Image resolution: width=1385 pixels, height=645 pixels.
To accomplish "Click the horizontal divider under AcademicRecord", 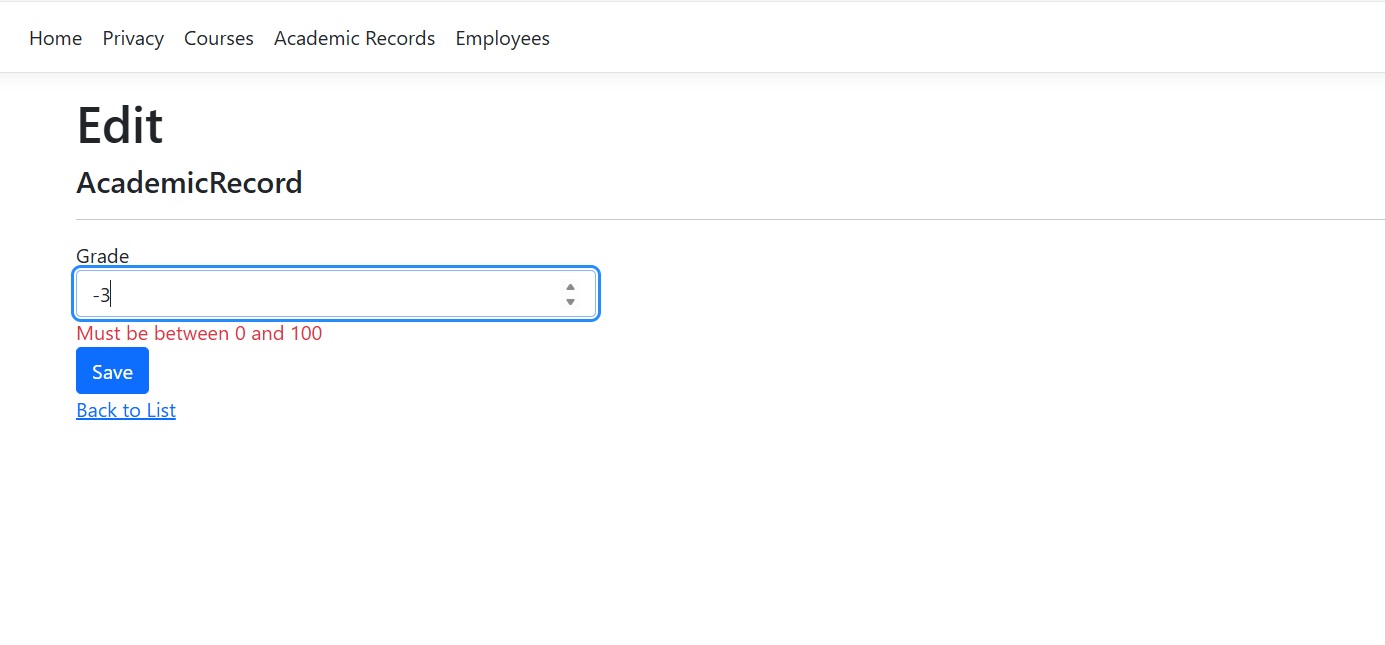I will pyautogui.click(x=700, y=219).
